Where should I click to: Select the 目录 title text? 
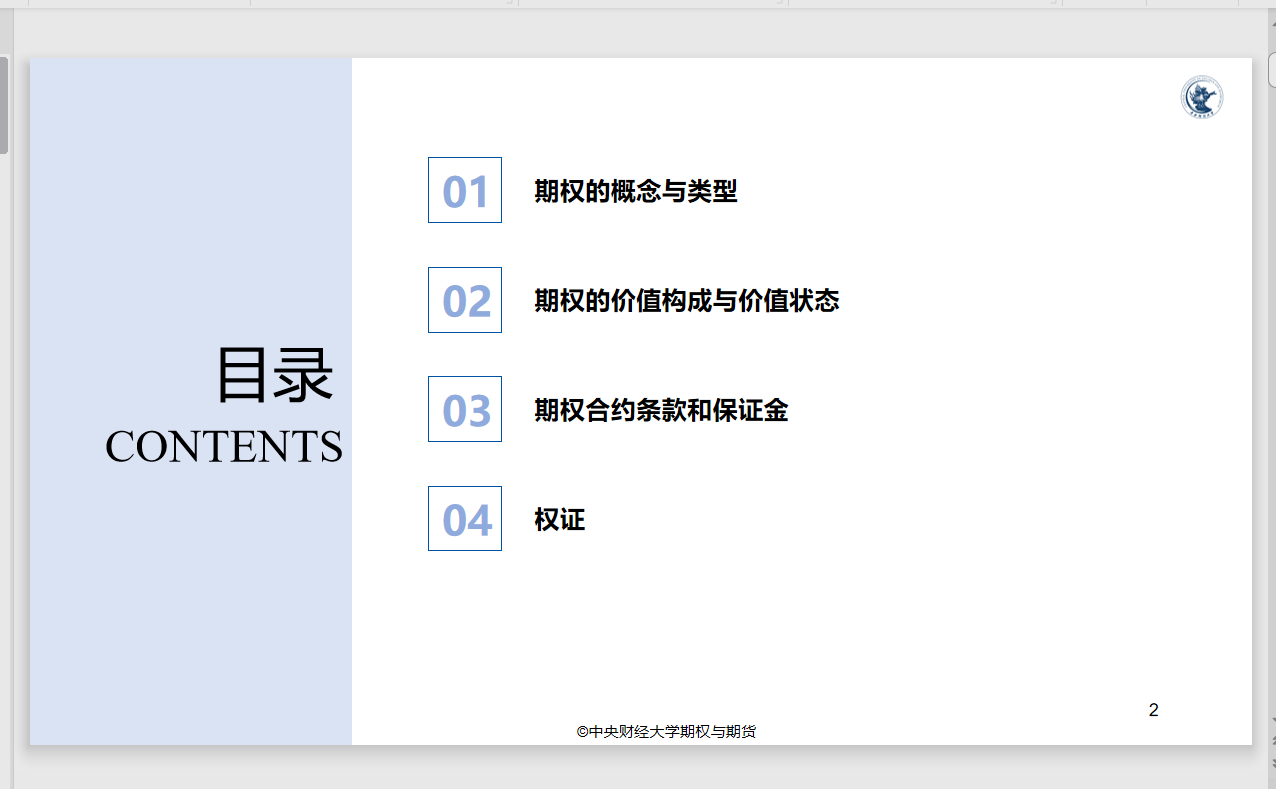tap(274, 376)
